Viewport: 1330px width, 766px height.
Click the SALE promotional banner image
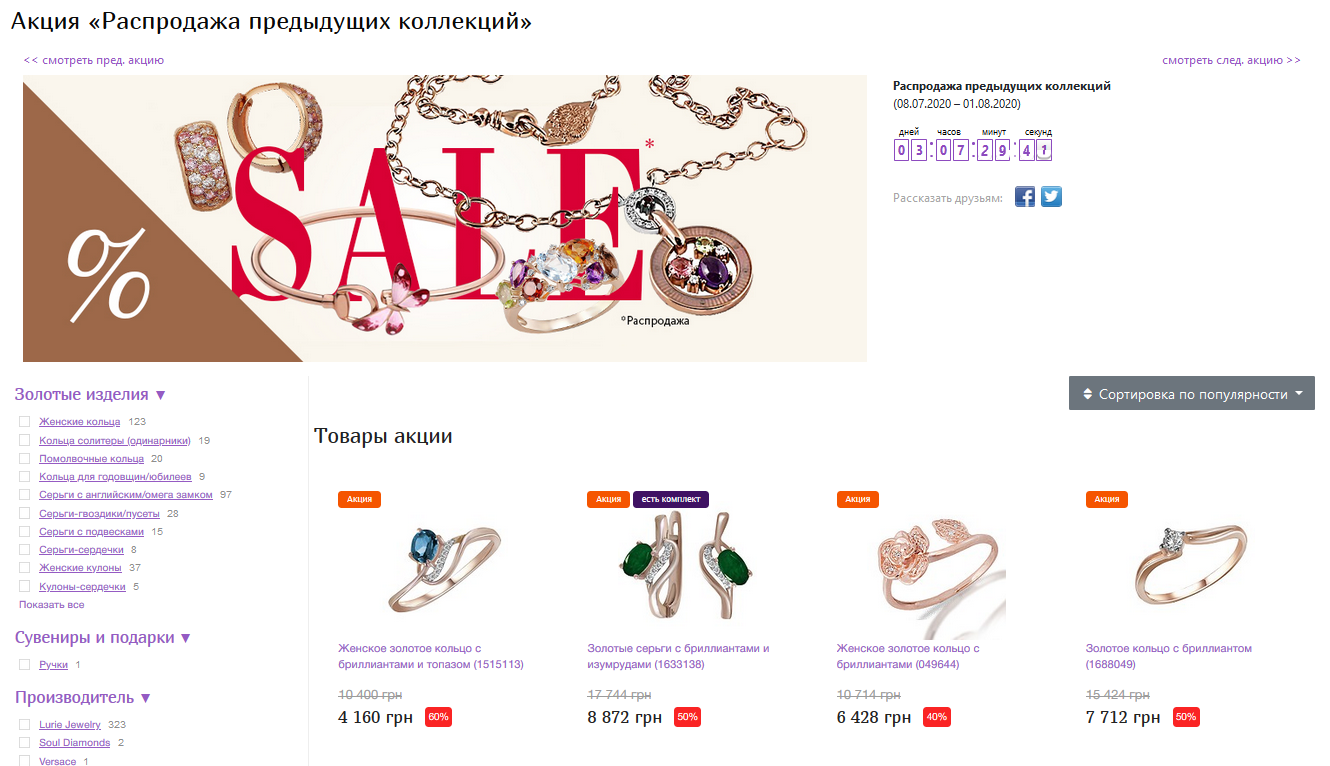(445, 218)
